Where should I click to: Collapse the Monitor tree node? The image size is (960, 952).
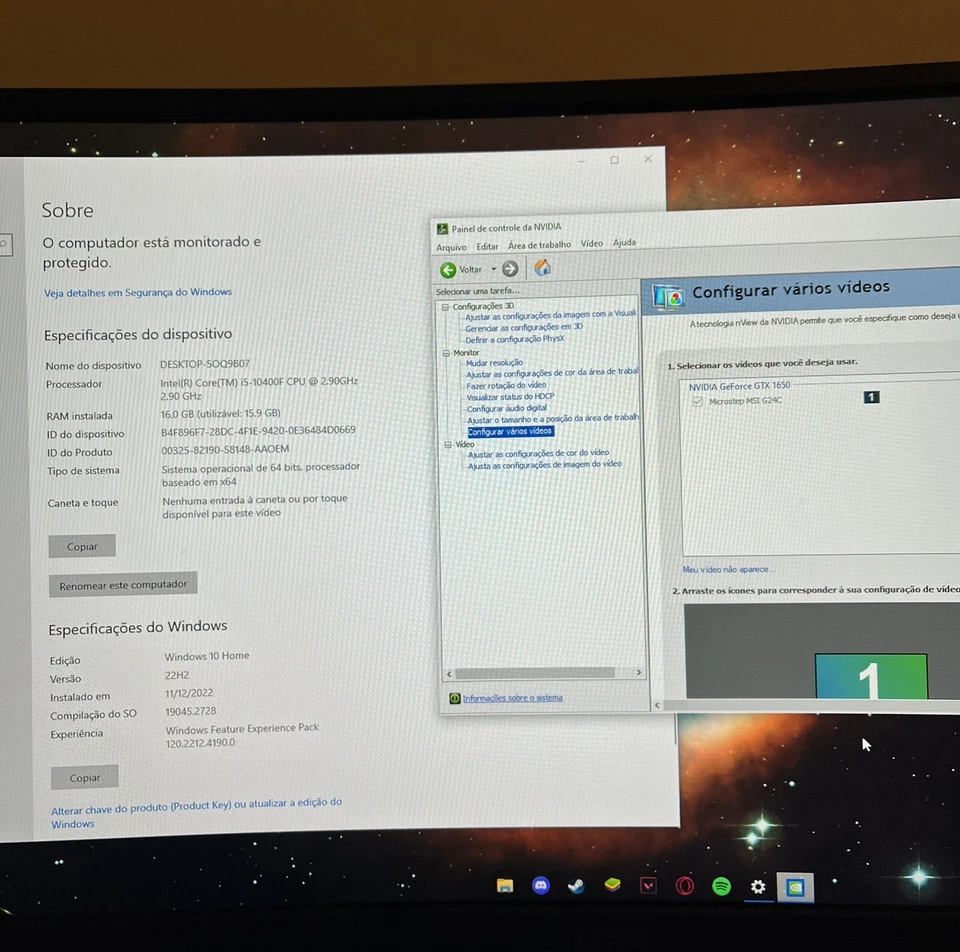pos(446,353)
